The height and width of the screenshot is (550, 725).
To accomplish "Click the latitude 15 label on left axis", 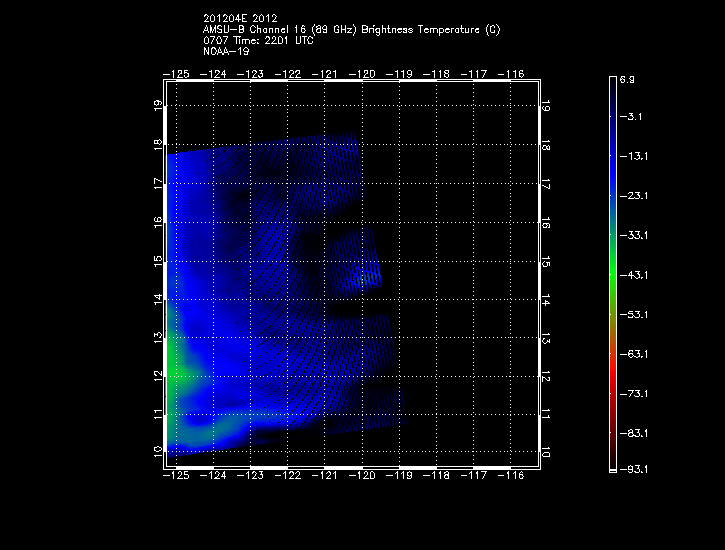I will tap(158, 261).
